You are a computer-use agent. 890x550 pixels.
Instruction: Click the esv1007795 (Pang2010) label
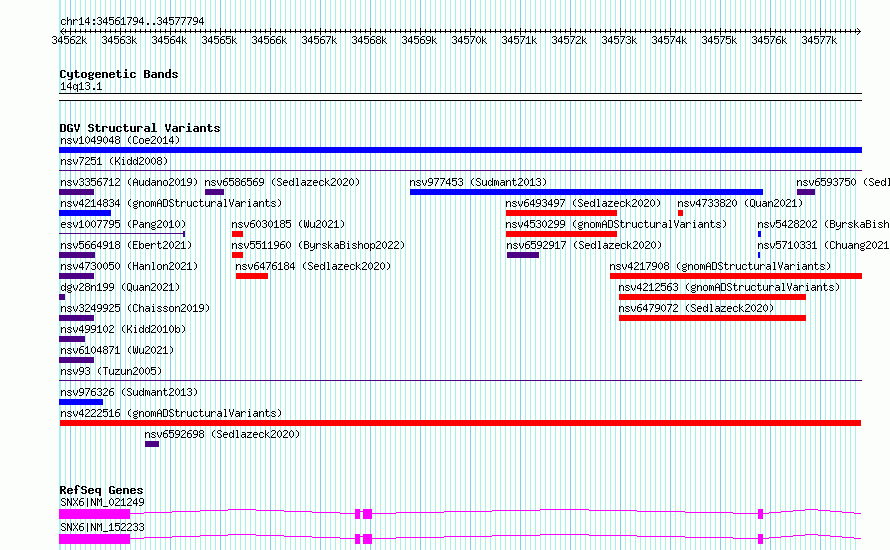pyautogui.click(x=123, y=224)
